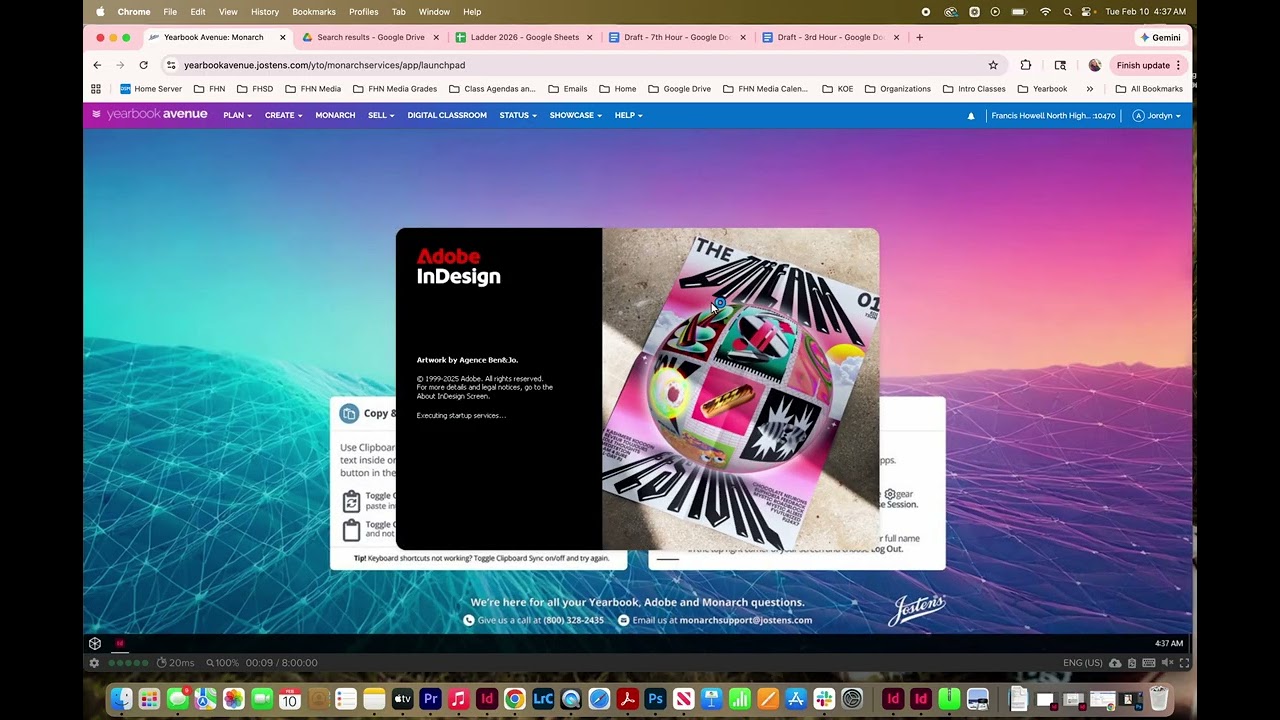Click the Yearbook Avenue logo
The image size is (1280, 720).
pyautogui.click(x=150, y=115)
